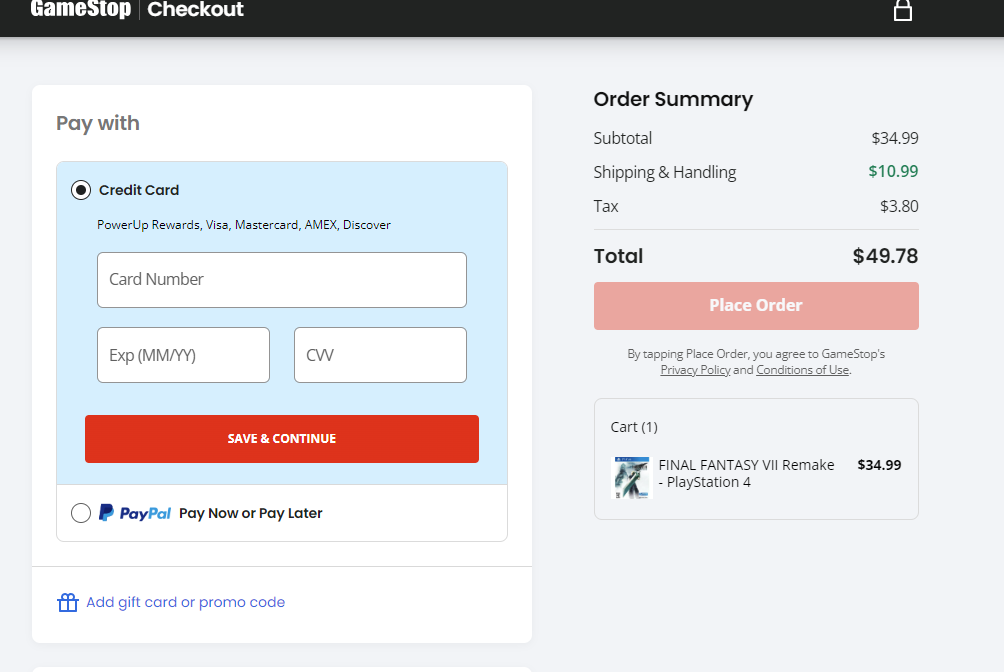This screenshot has height=672, width=1004.
Task: Click the GameStop logo in header
Action: pyautogui.click(x=81, y=9)
